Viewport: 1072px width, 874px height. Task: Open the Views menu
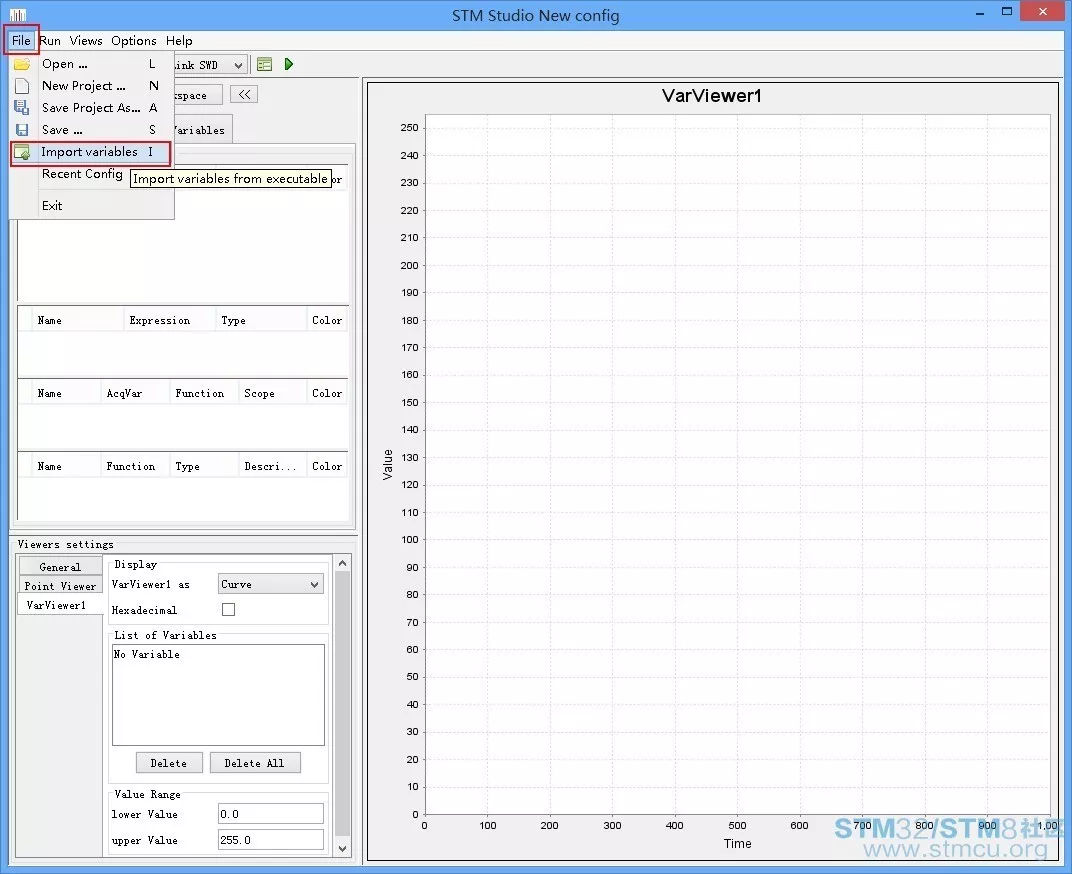coord(86,40)
